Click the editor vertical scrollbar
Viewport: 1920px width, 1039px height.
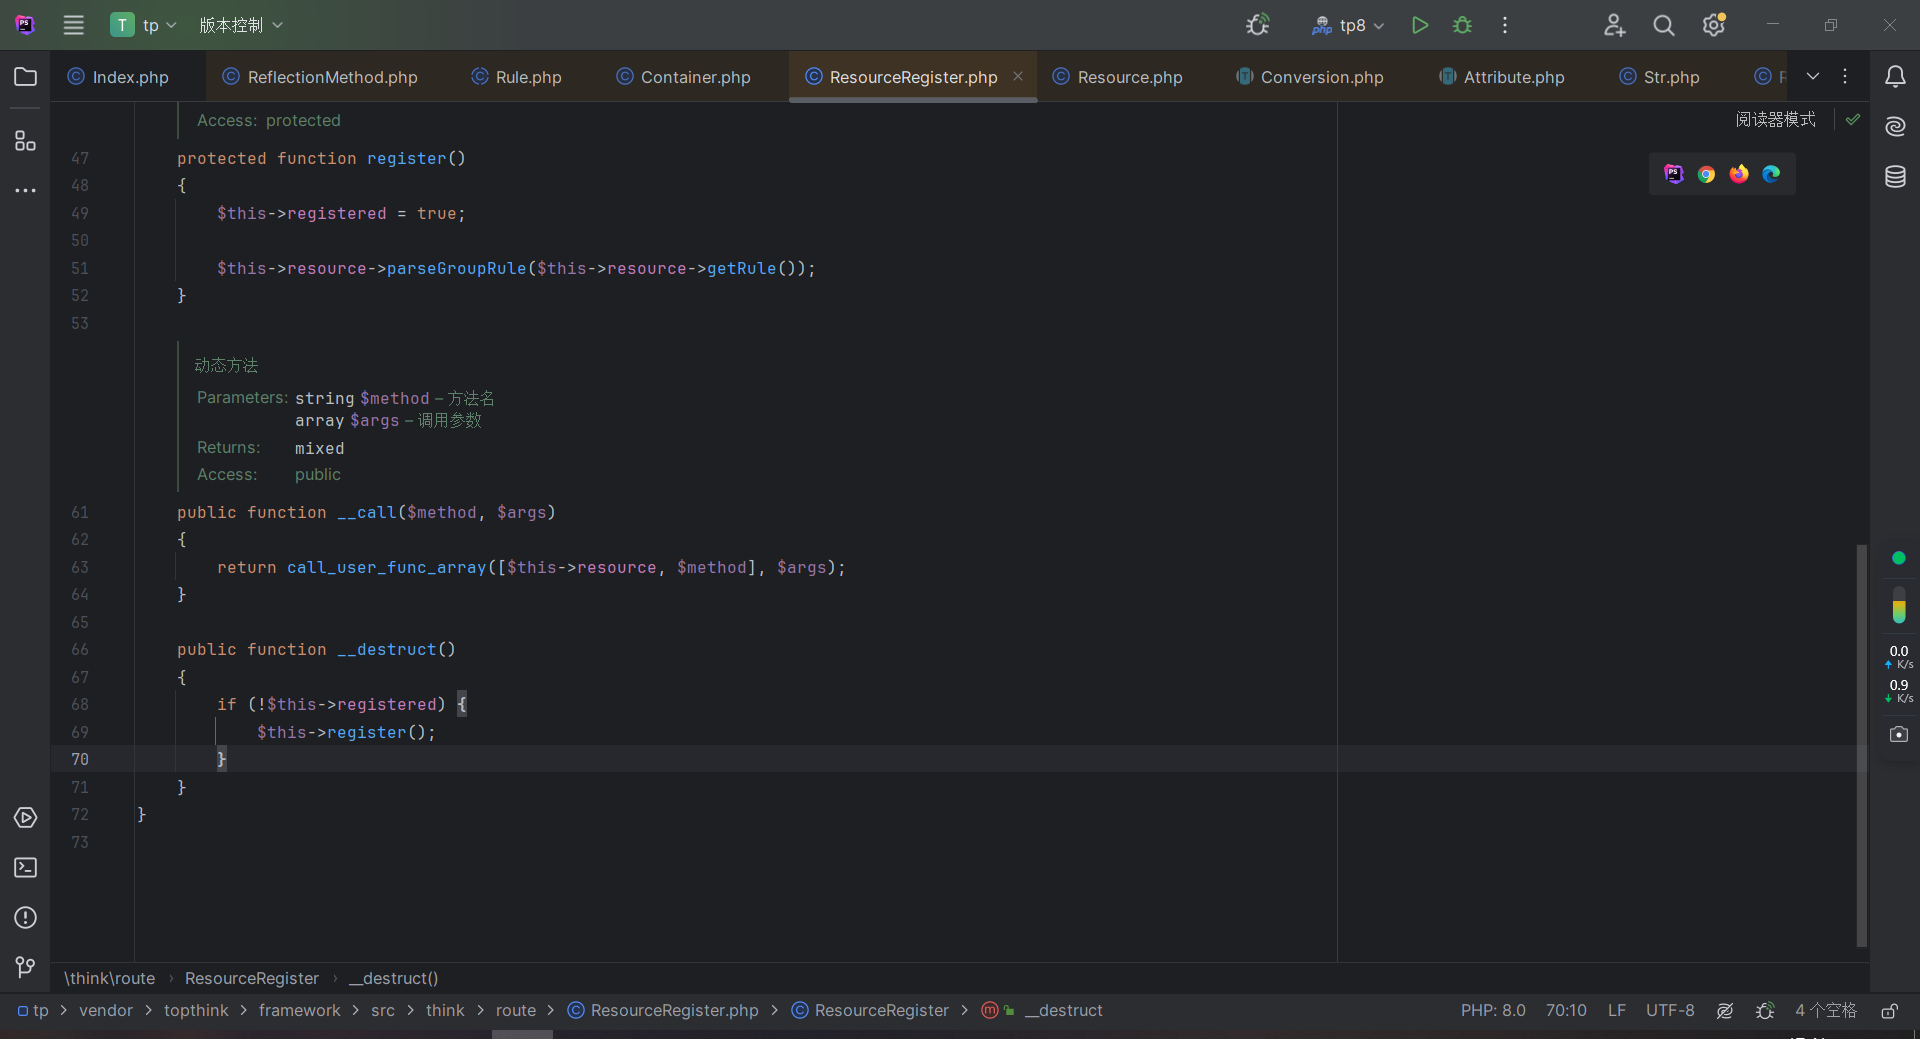point(1861,745)
